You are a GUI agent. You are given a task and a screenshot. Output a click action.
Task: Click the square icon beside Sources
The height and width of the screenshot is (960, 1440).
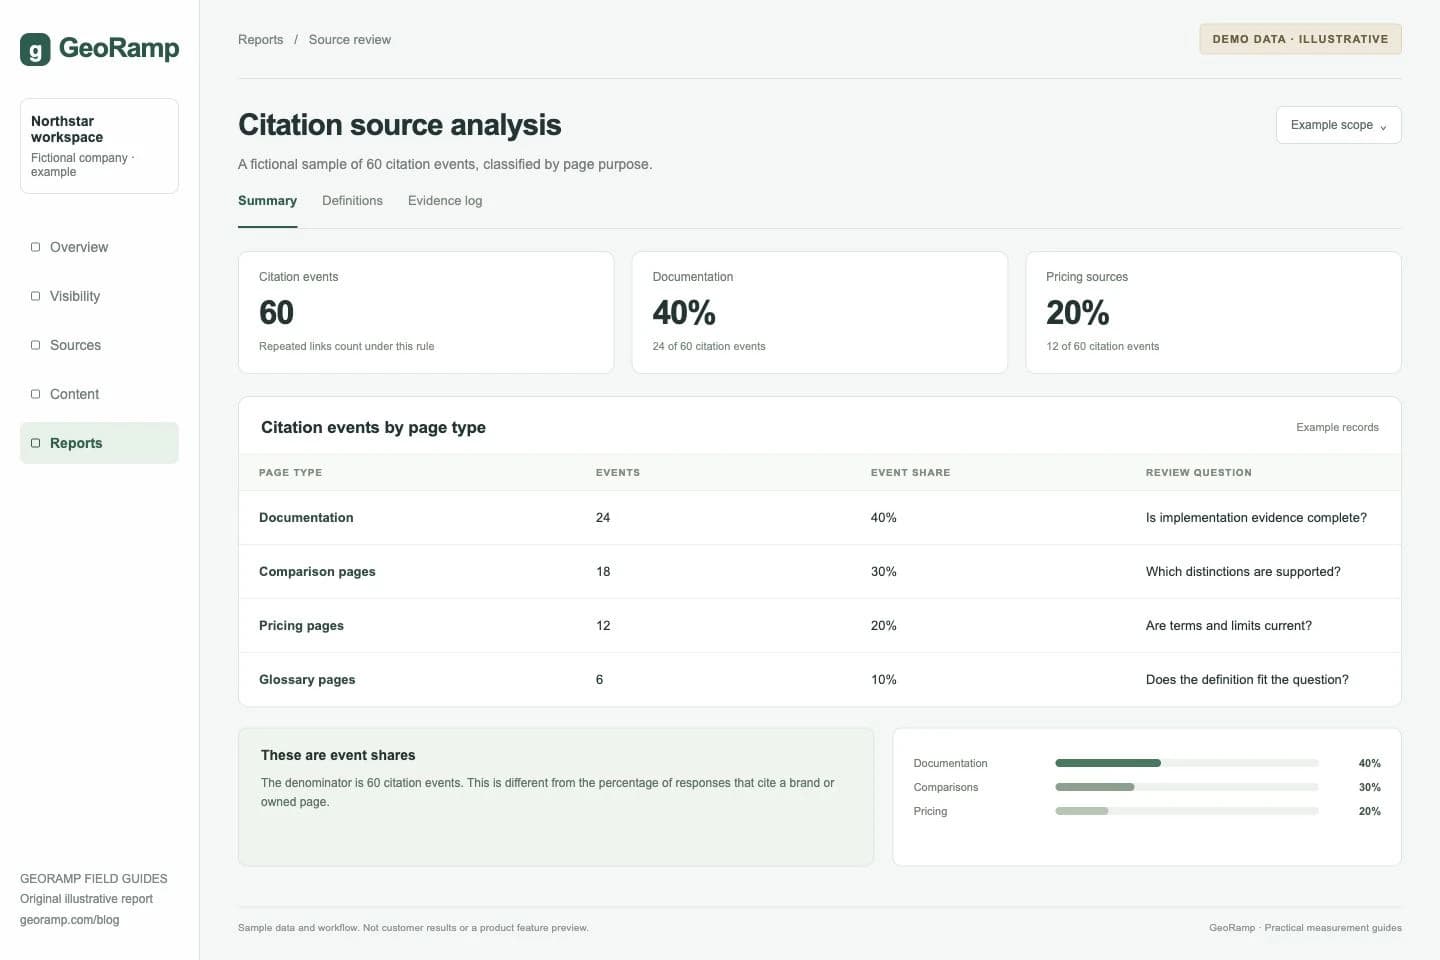[36, 345]
